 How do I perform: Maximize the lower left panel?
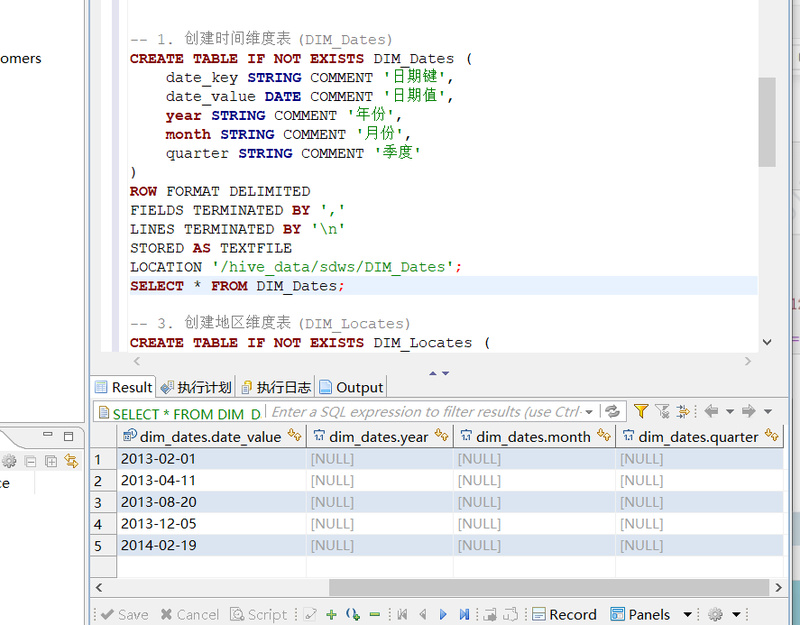point(68,436)
